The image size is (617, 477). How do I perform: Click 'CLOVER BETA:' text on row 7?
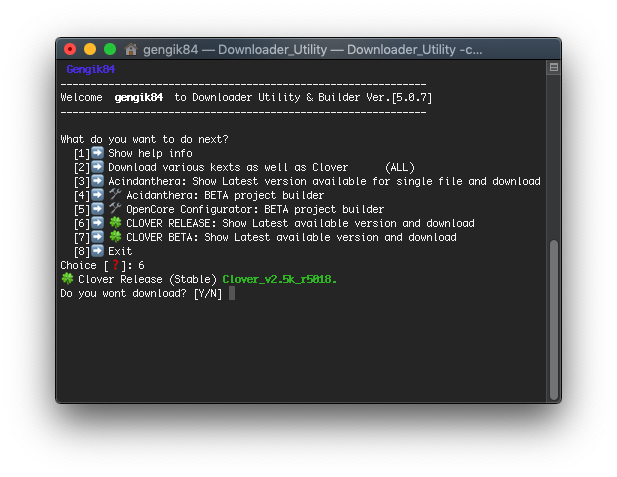[x=162, y=237]
